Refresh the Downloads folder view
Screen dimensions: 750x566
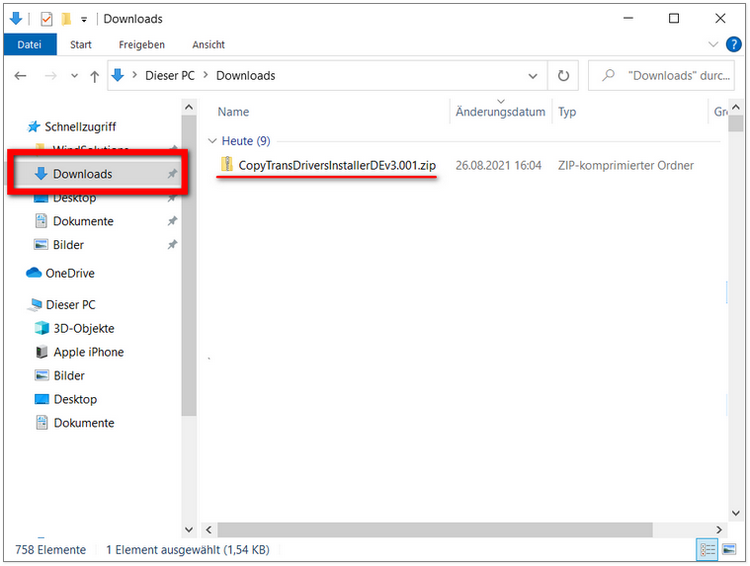(x=563, y=76)
